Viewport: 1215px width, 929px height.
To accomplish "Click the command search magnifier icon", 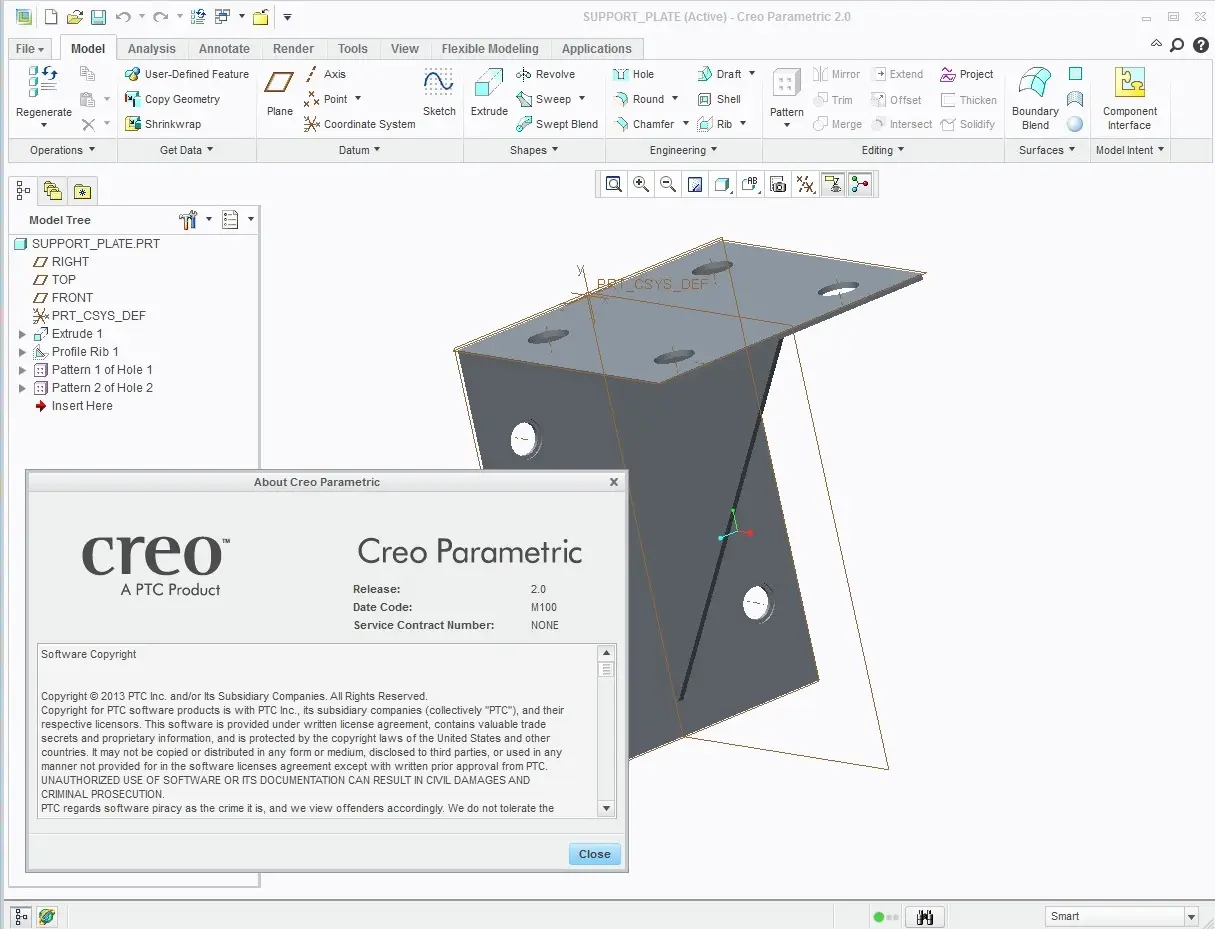I will click(1177, 45).
